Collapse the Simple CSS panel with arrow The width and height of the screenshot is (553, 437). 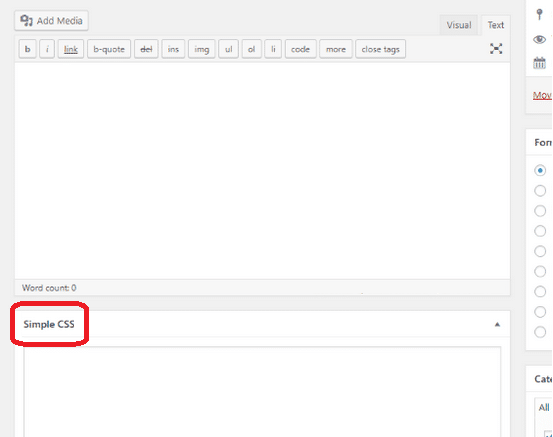(497, 324)
